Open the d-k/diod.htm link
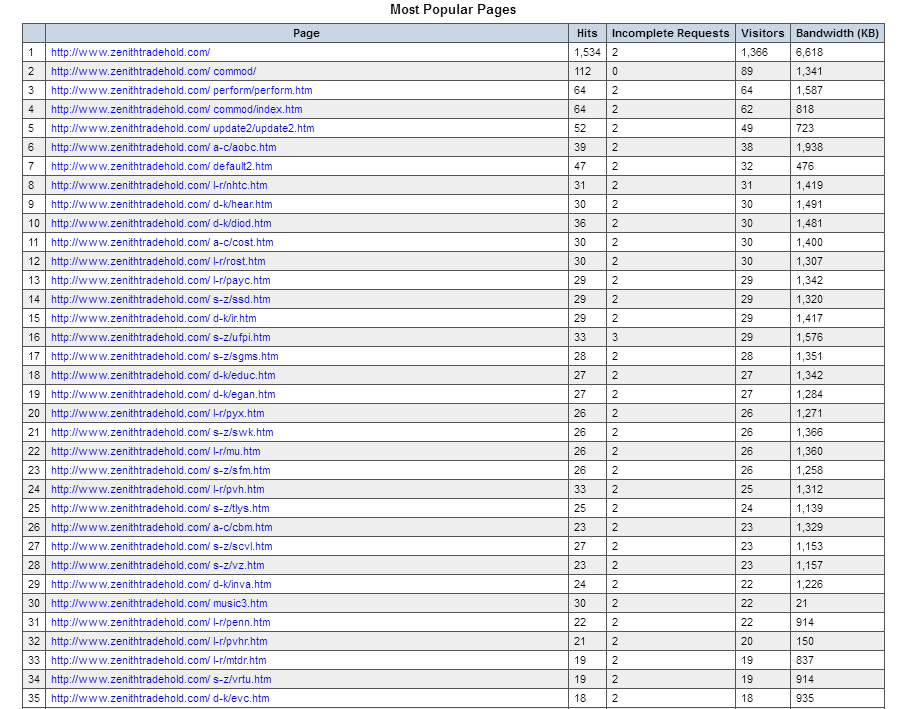This screenshot has height=709, width=899. coord(161,223)
